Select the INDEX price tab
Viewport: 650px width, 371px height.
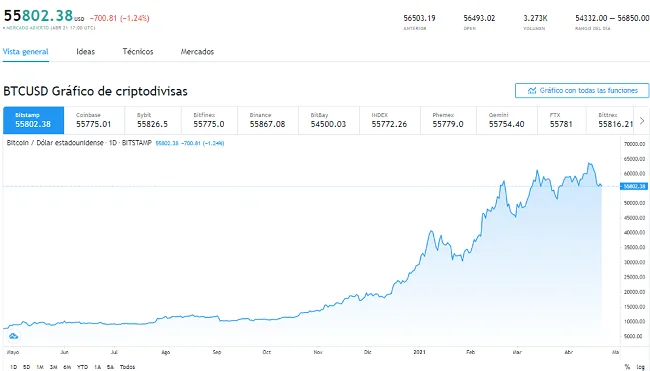pos(390,120)
